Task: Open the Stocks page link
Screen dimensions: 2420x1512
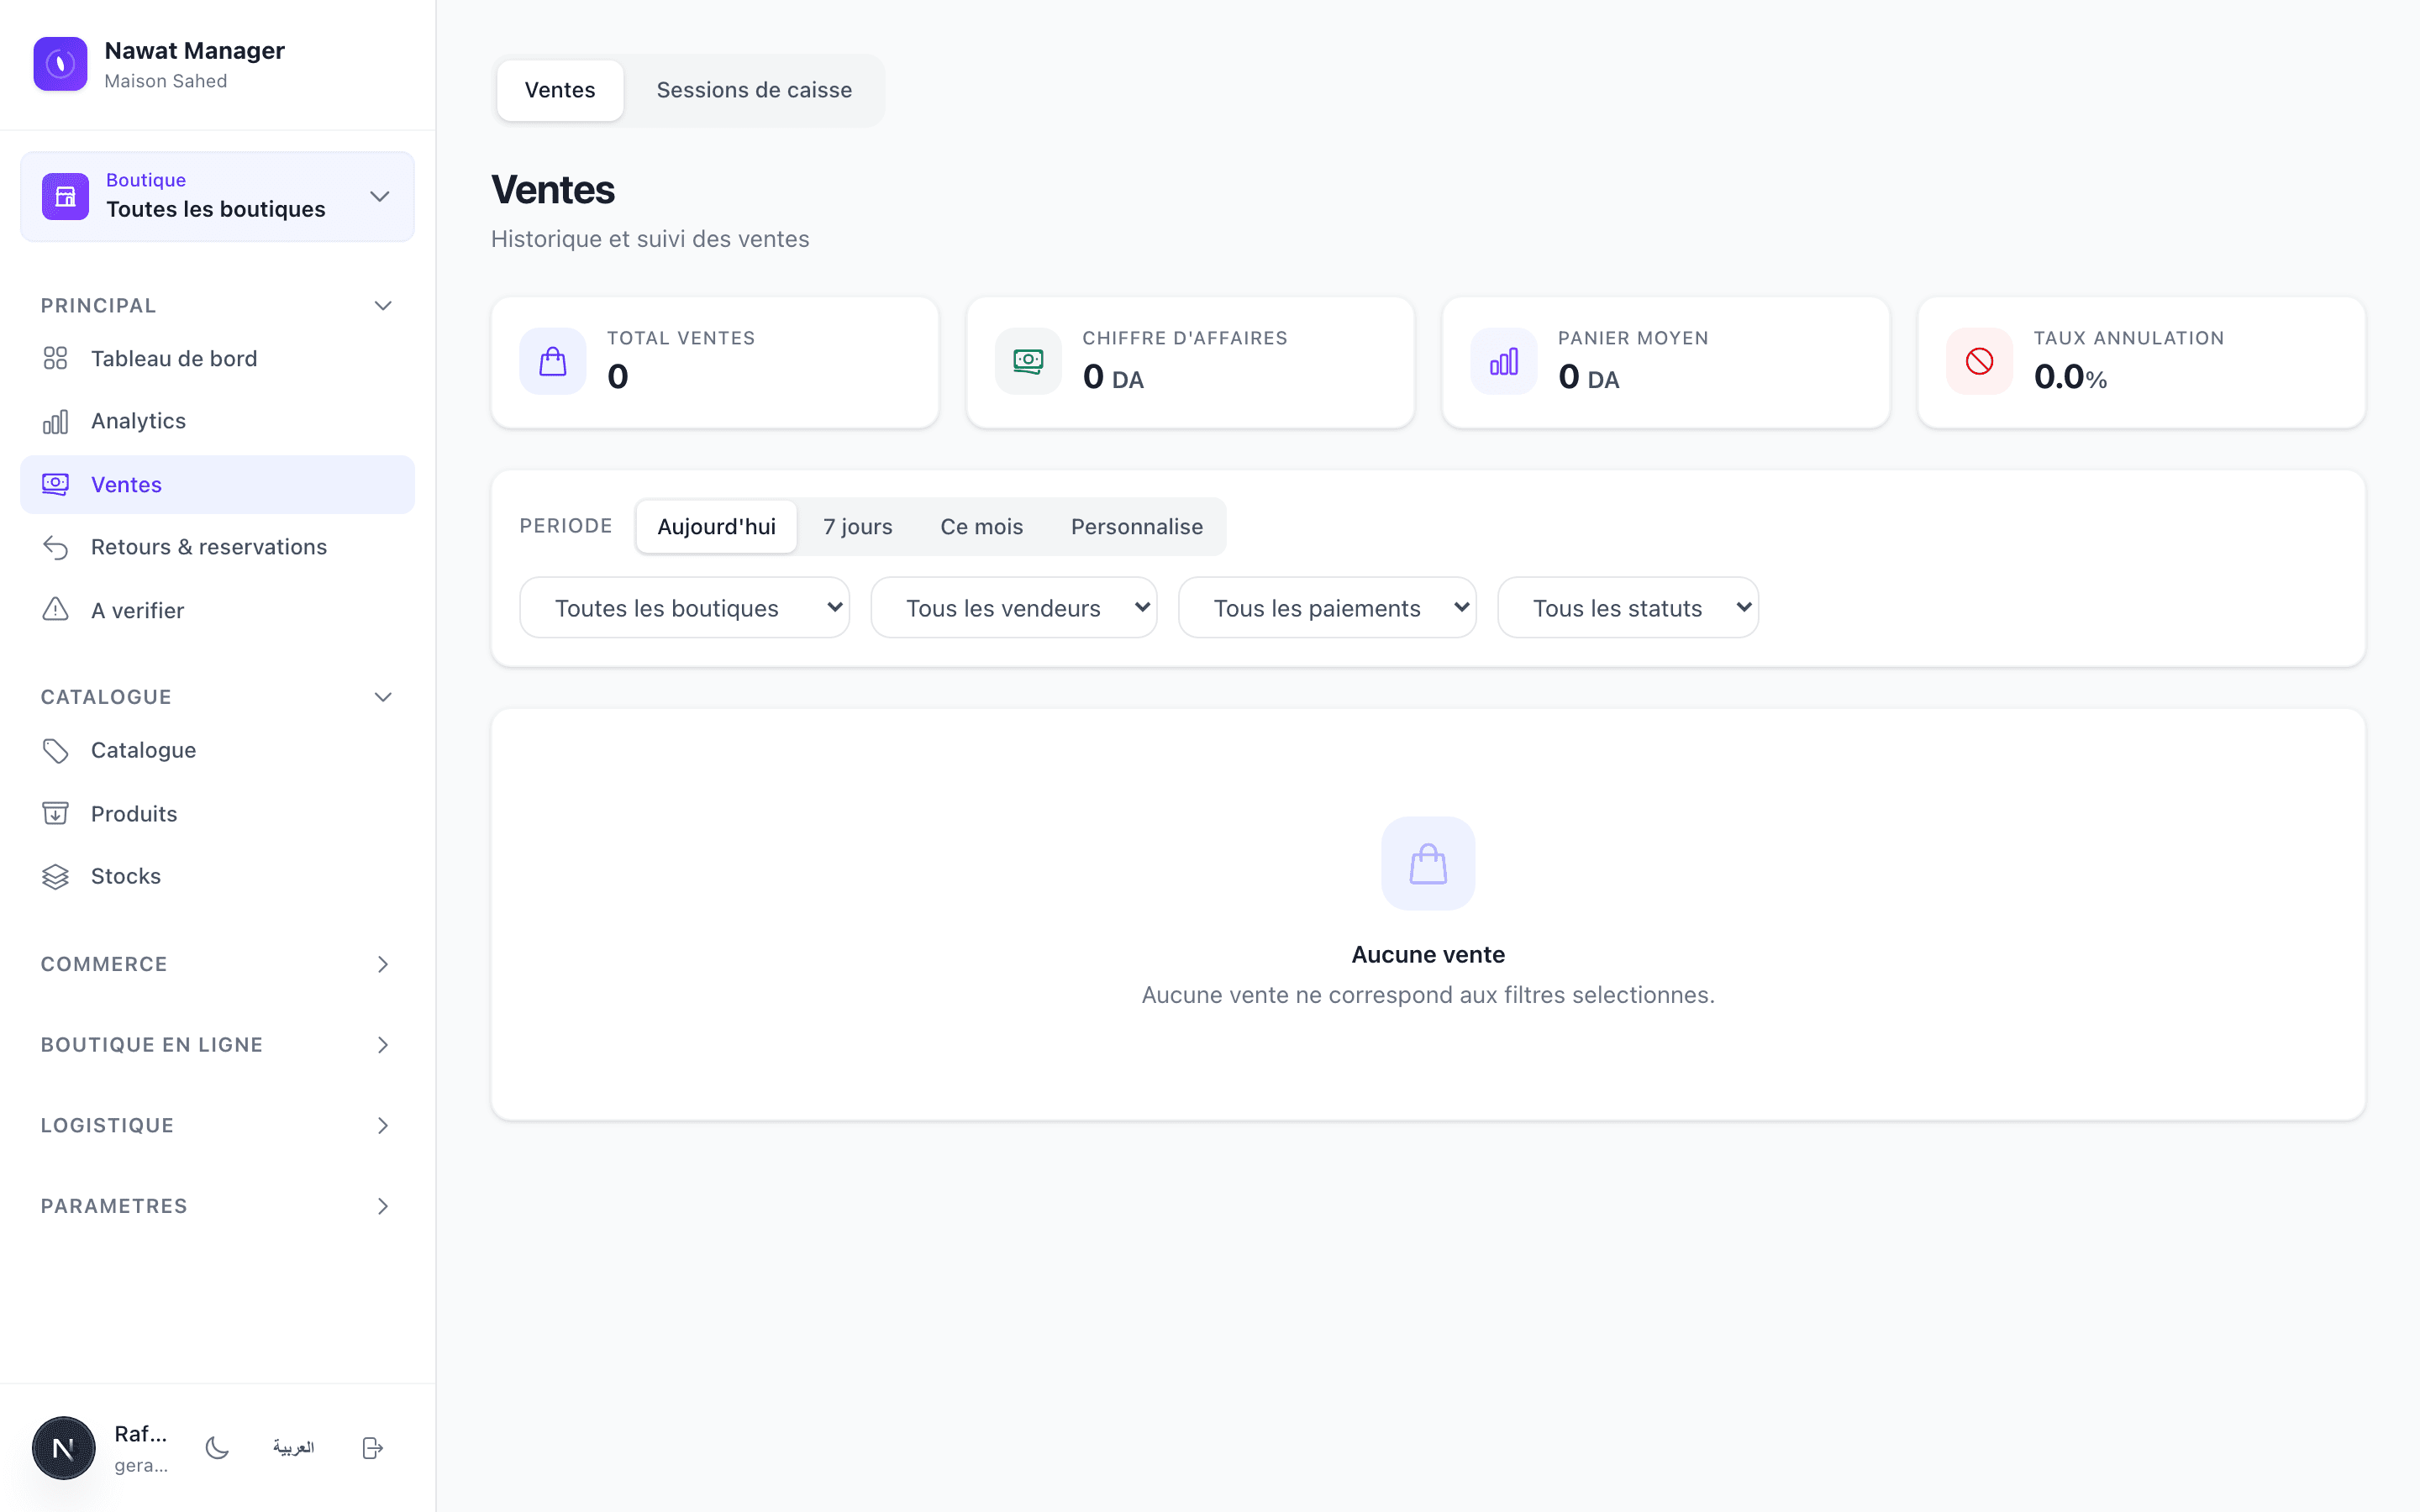Action: pyautogui.click(x=217, y=876)
